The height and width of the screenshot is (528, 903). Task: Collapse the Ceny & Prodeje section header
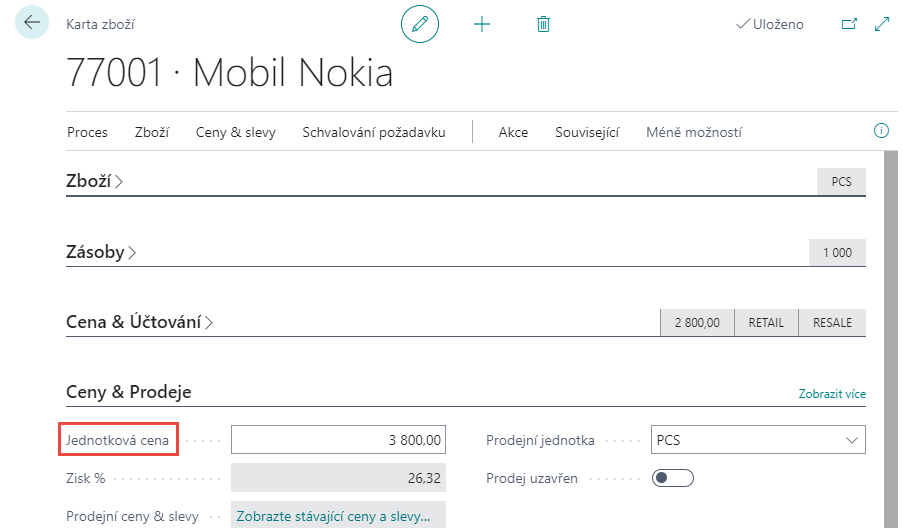tap(128, 392)
